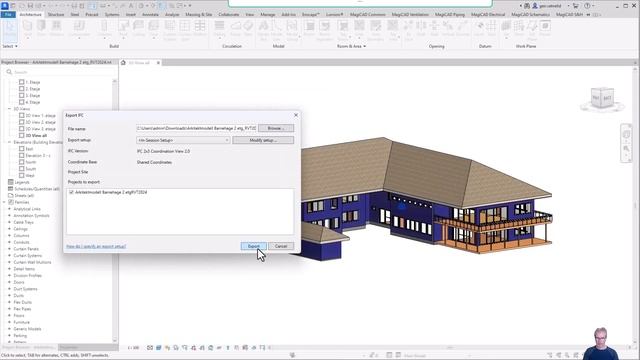640x360 pixels.
Task: Select the Railing tool in Circulation
Action: pos(220,29)
